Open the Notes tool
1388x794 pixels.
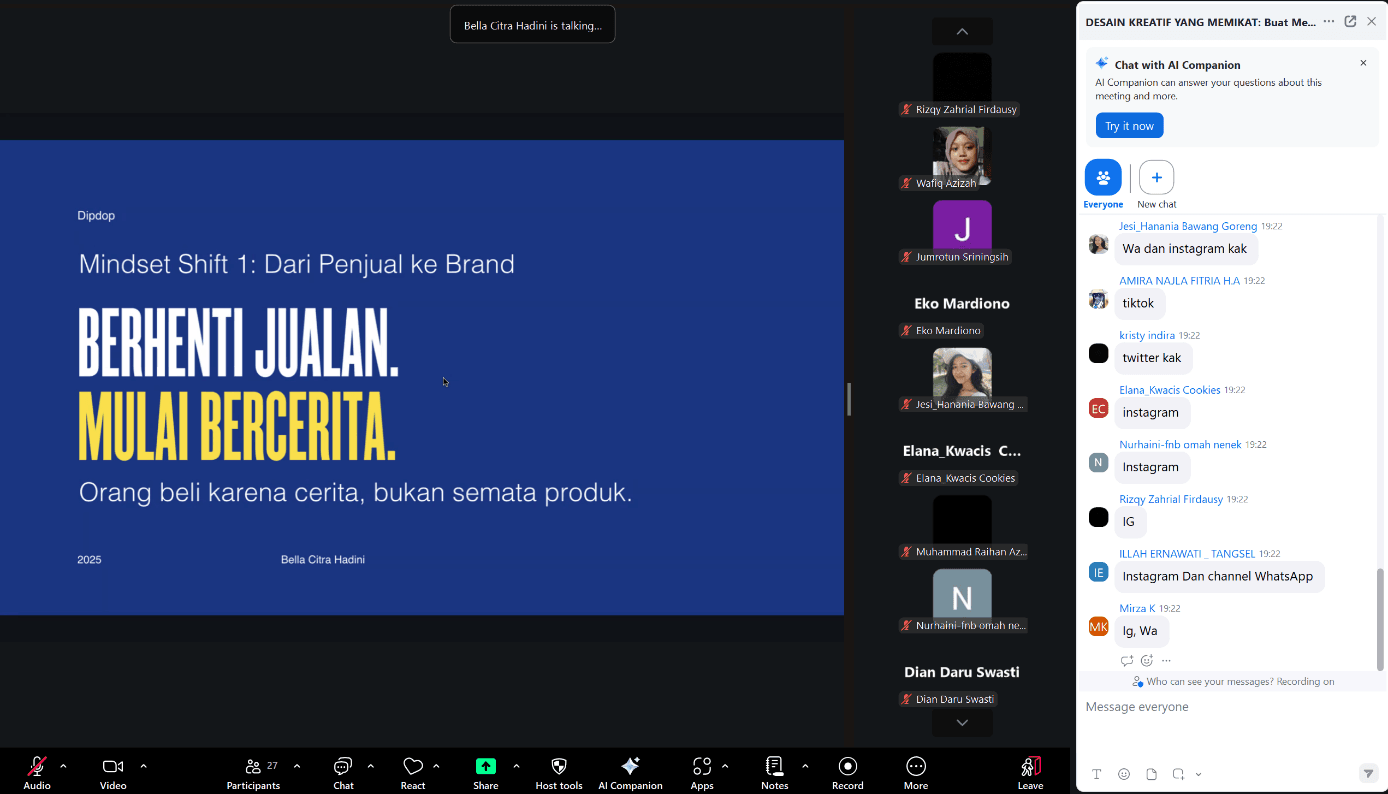pos(774,767)
